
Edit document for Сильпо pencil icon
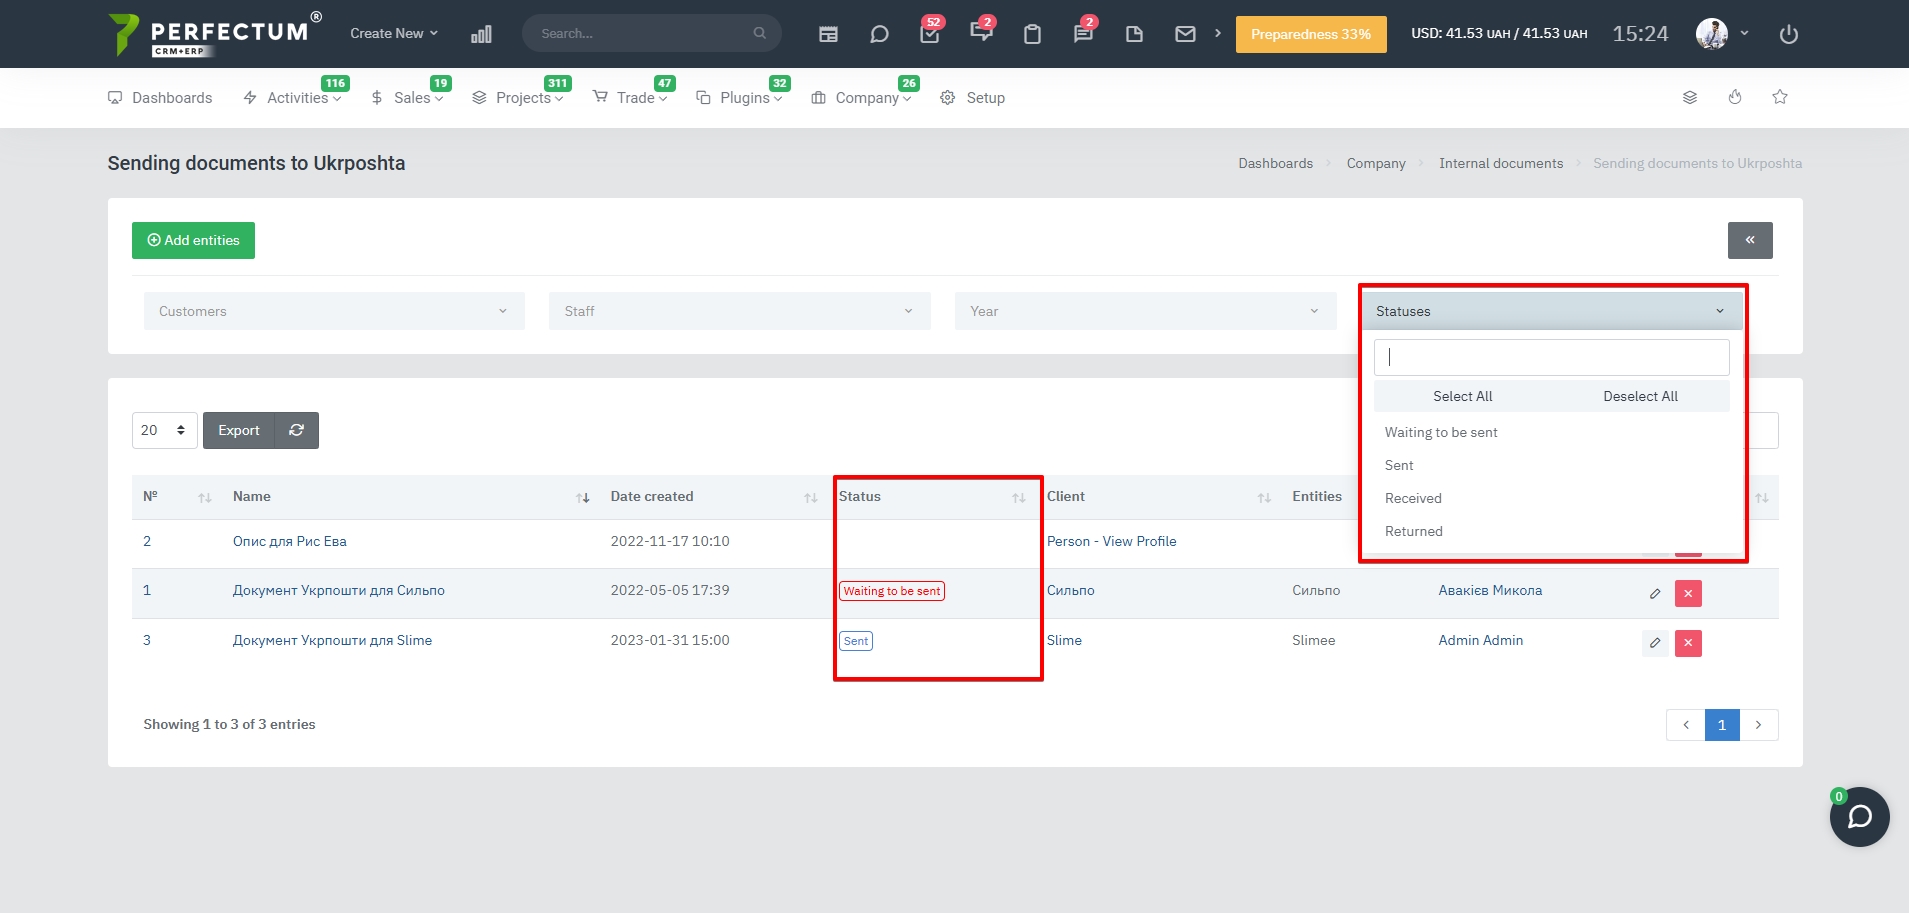(x=1655, y=593)
